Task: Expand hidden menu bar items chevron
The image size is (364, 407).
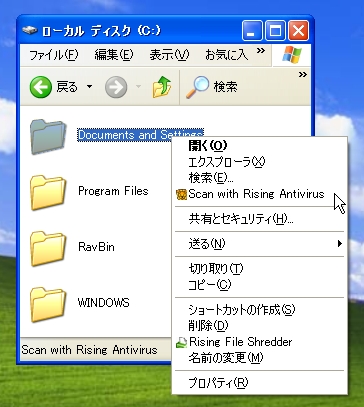Action: pyautogui.click(x=261, y=51)
